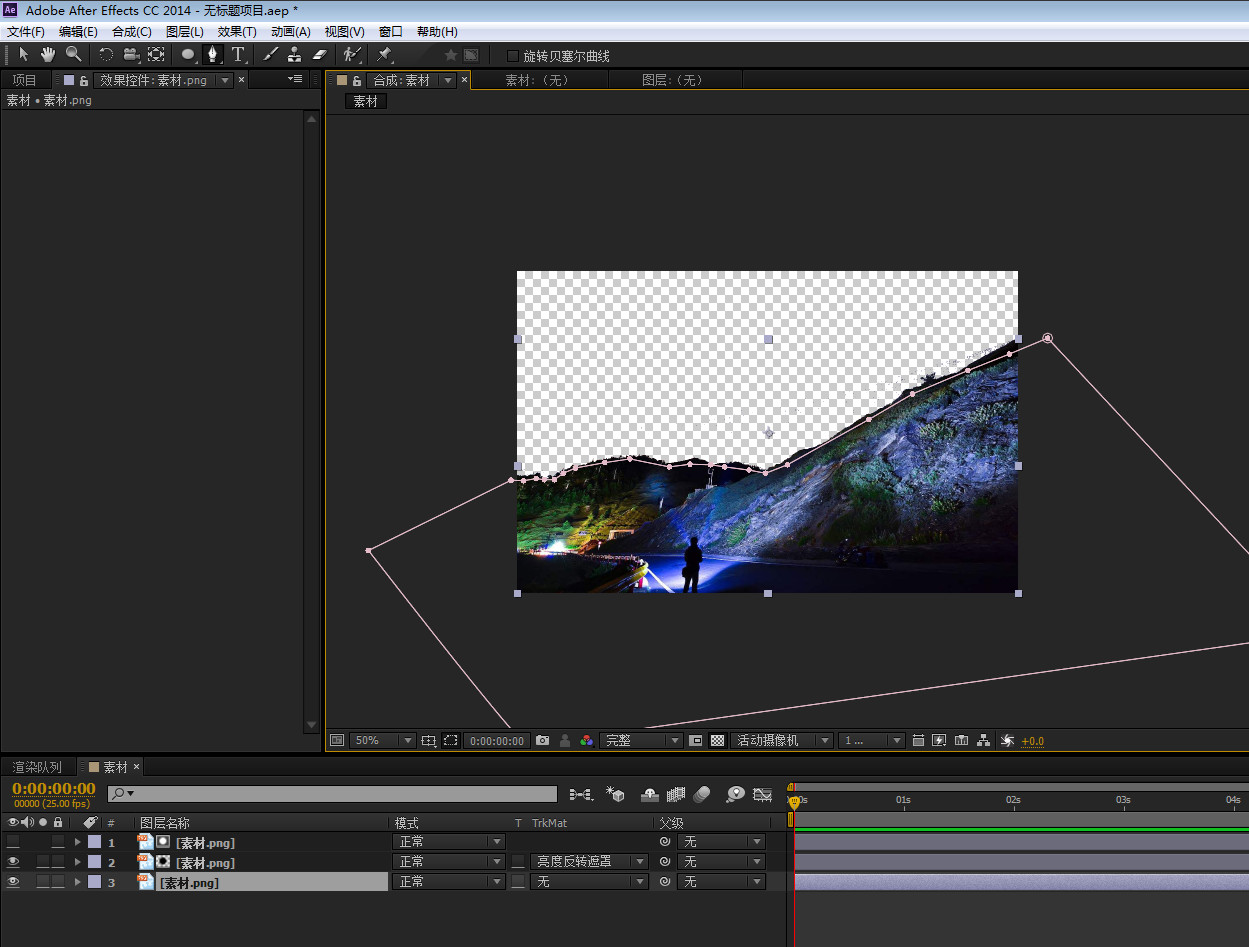
Task: Select the Pen tool
Action: tap(212, 55)
